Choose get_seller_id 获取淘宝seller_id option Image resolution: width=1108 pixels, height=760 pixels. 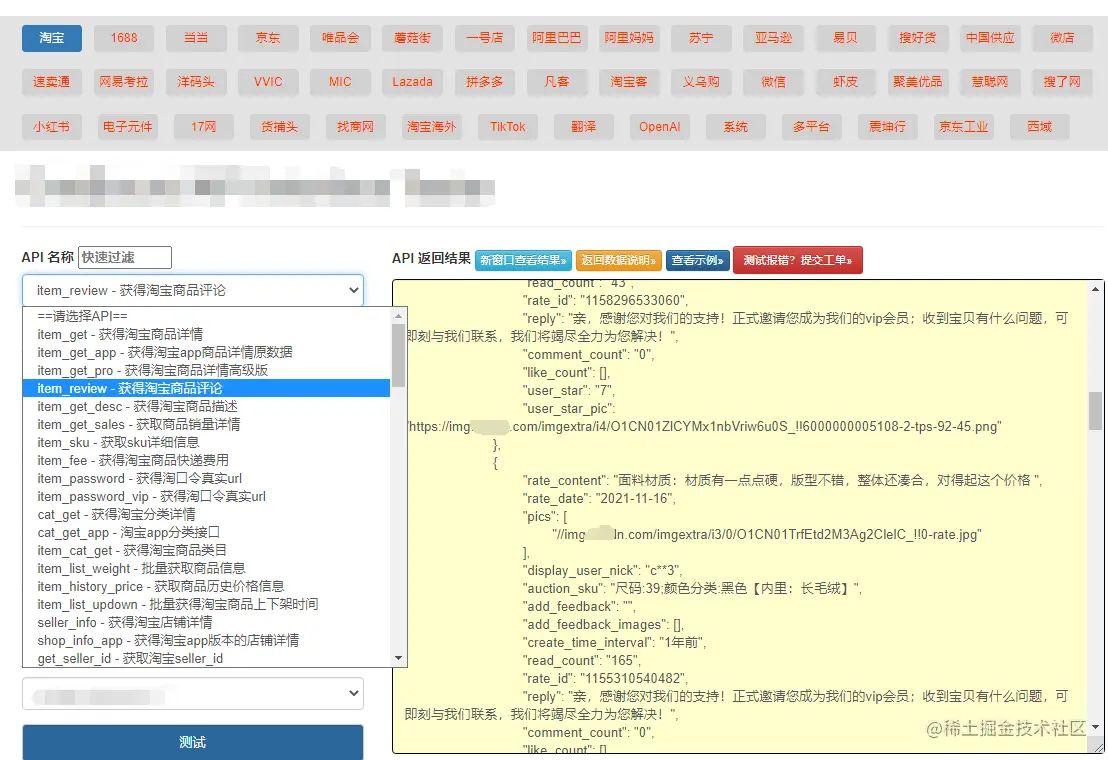[206, 658]
